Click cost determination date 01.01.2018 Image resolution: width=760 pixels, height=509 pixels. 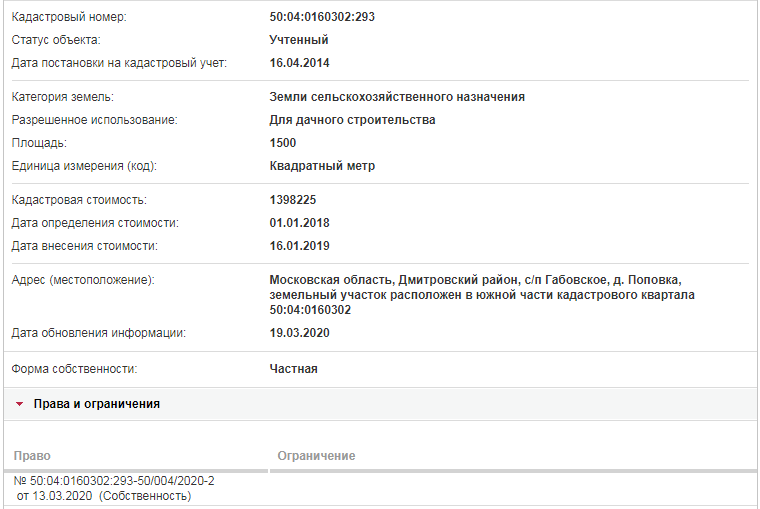click(x=299, y=223)
